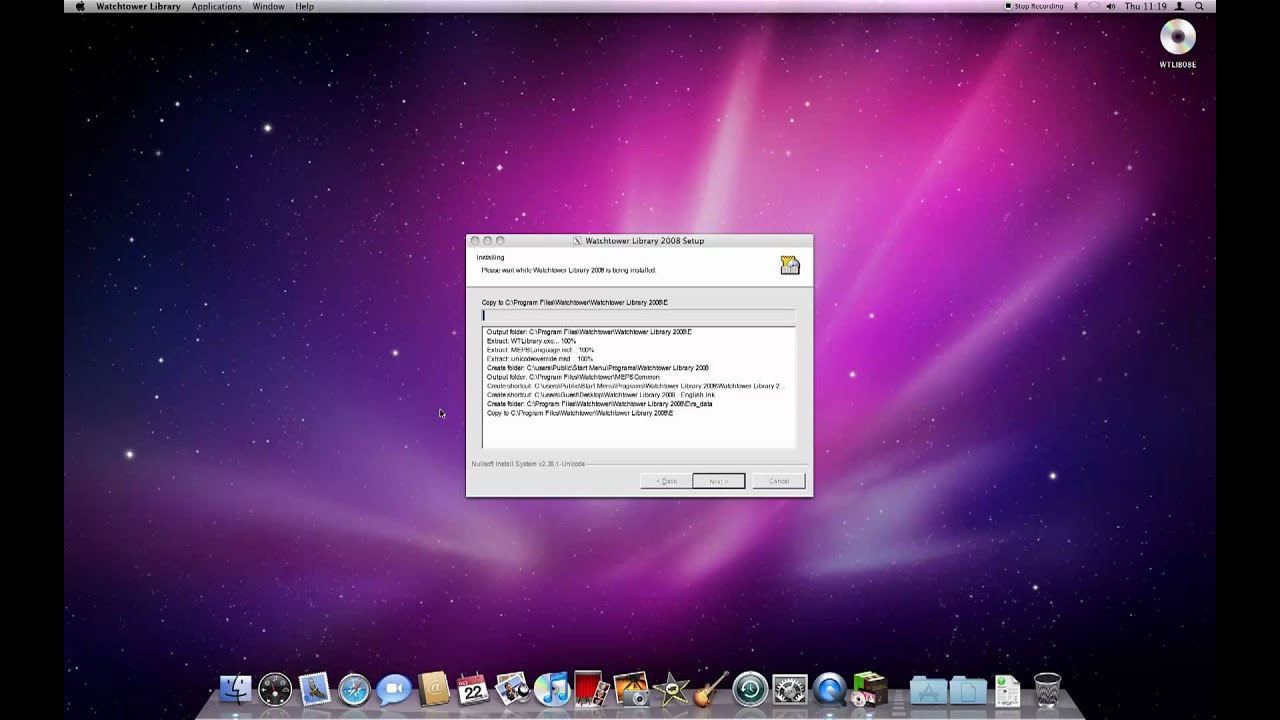Open the PDF document in Dock
1280x720 pixels.
tap(1007, 690)
